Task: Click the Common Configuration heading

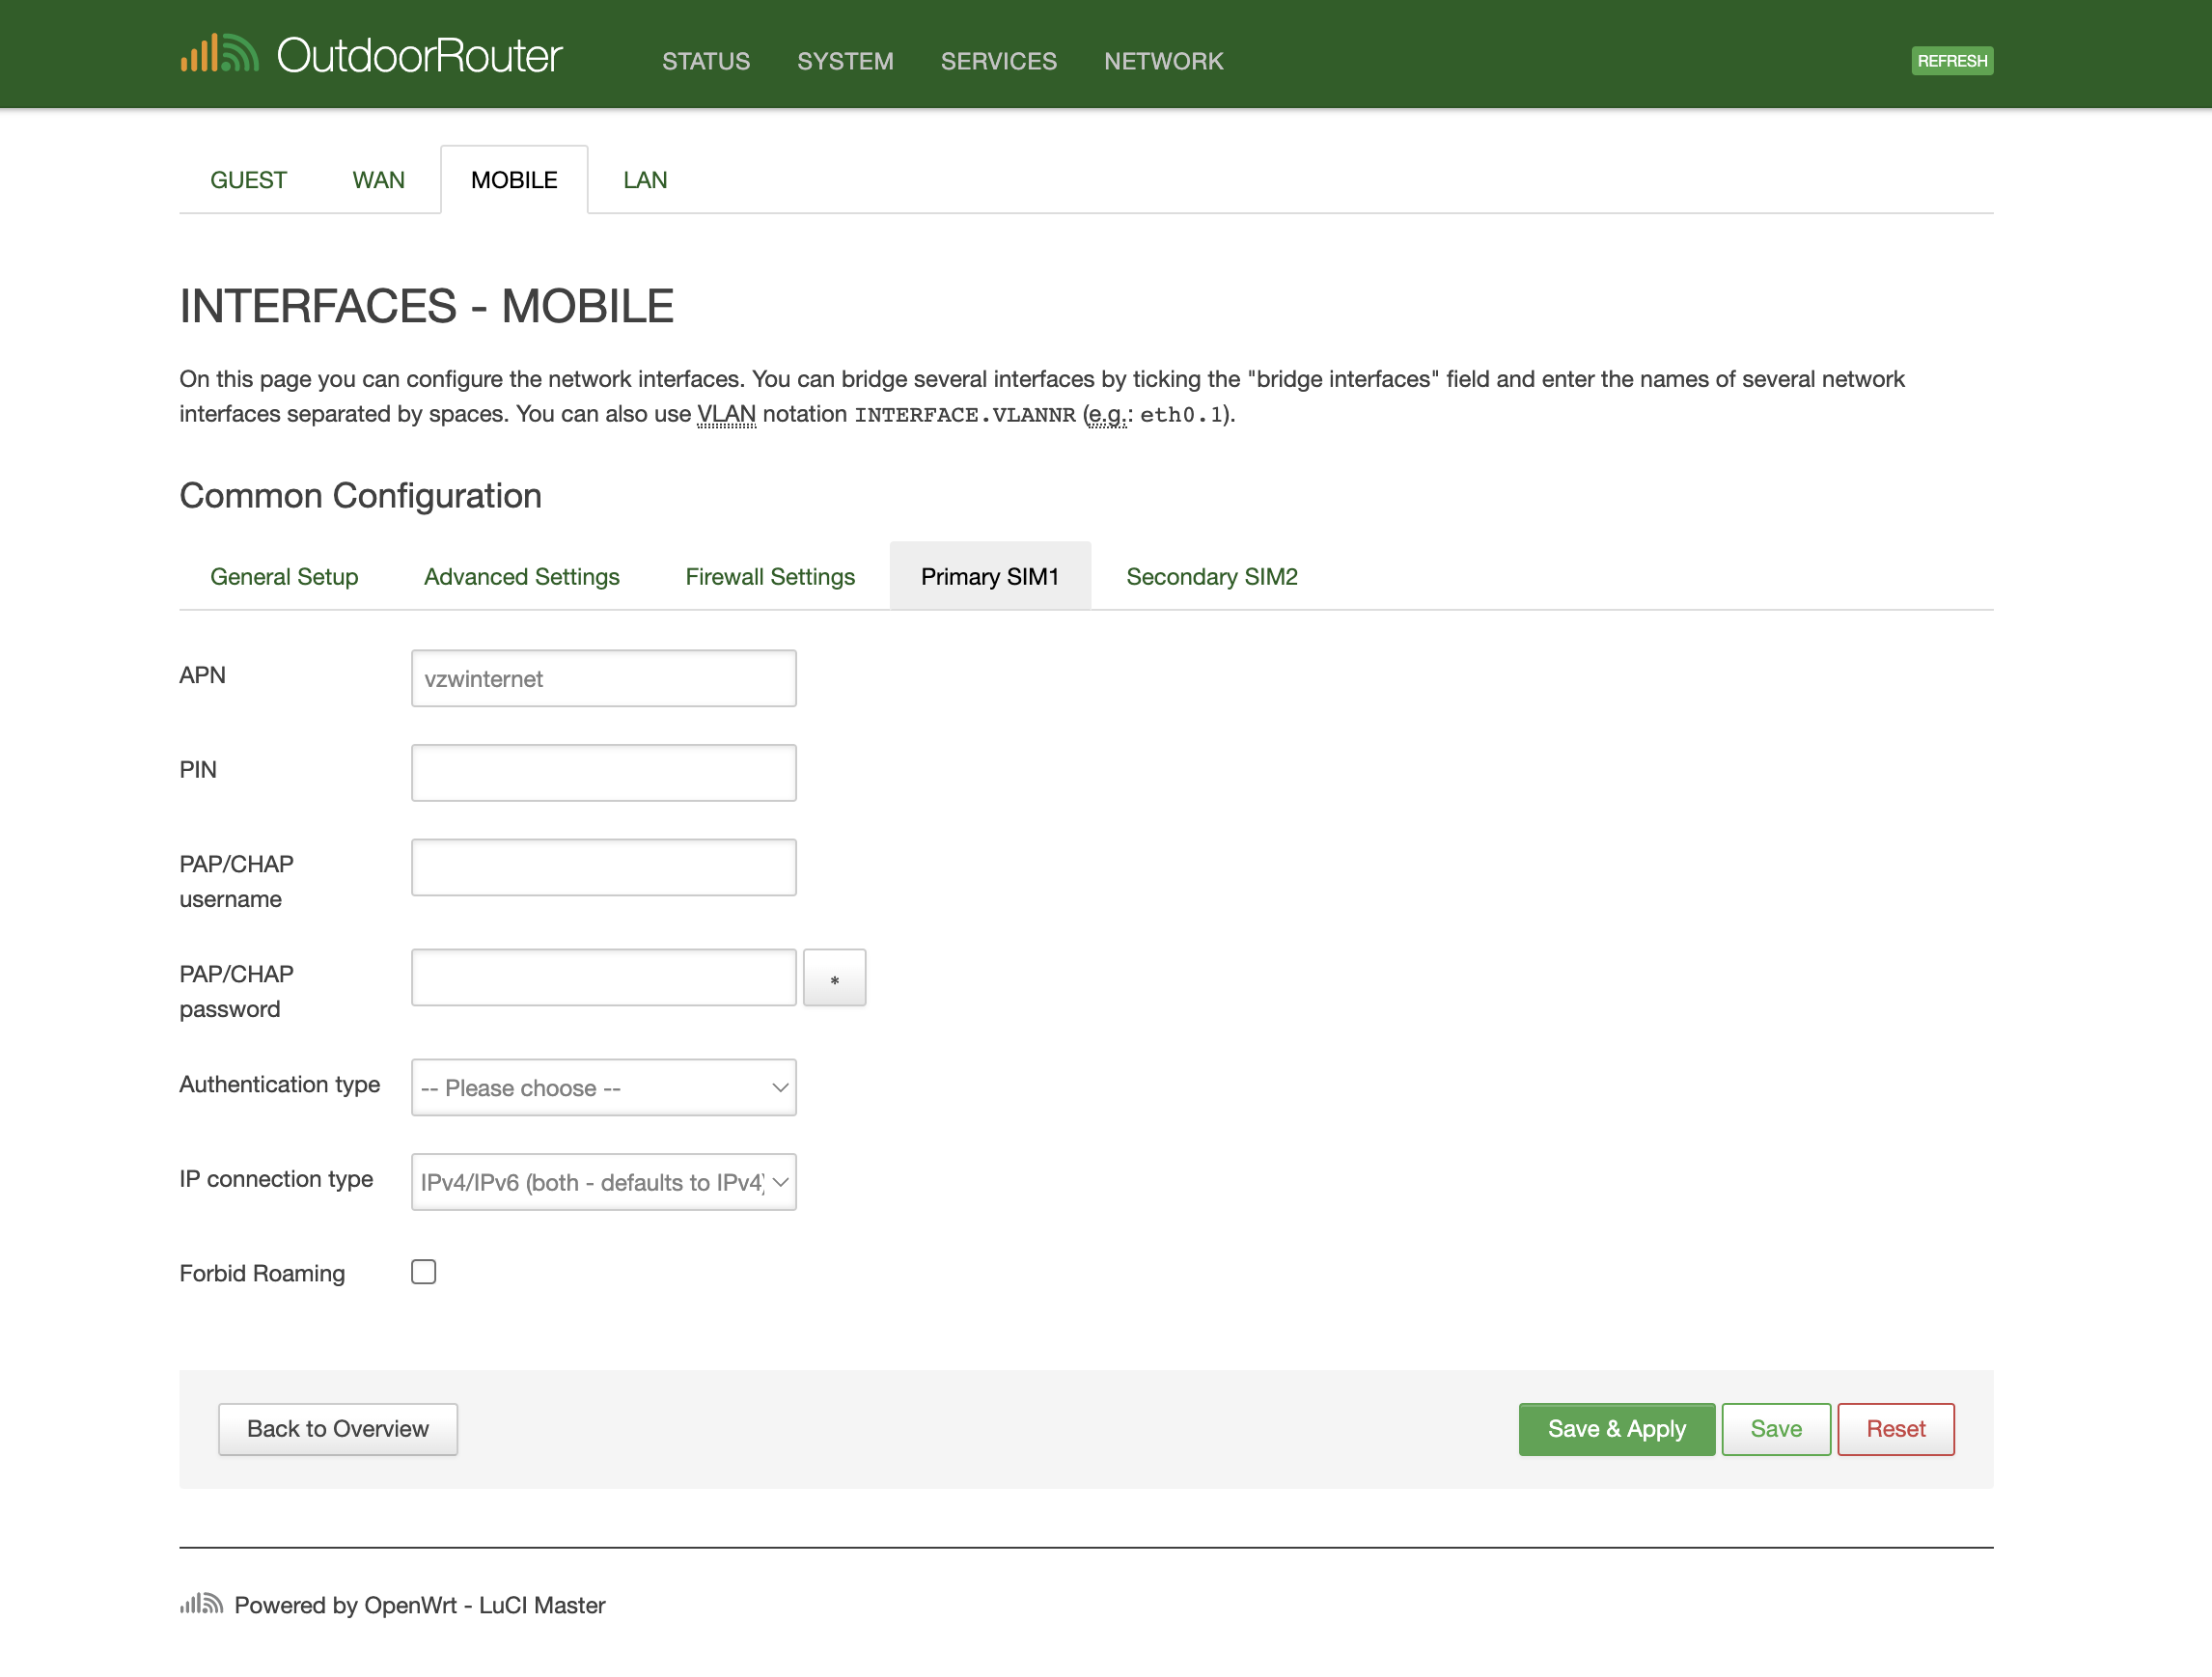Action: pyautogui.click(x=361, y=496)
